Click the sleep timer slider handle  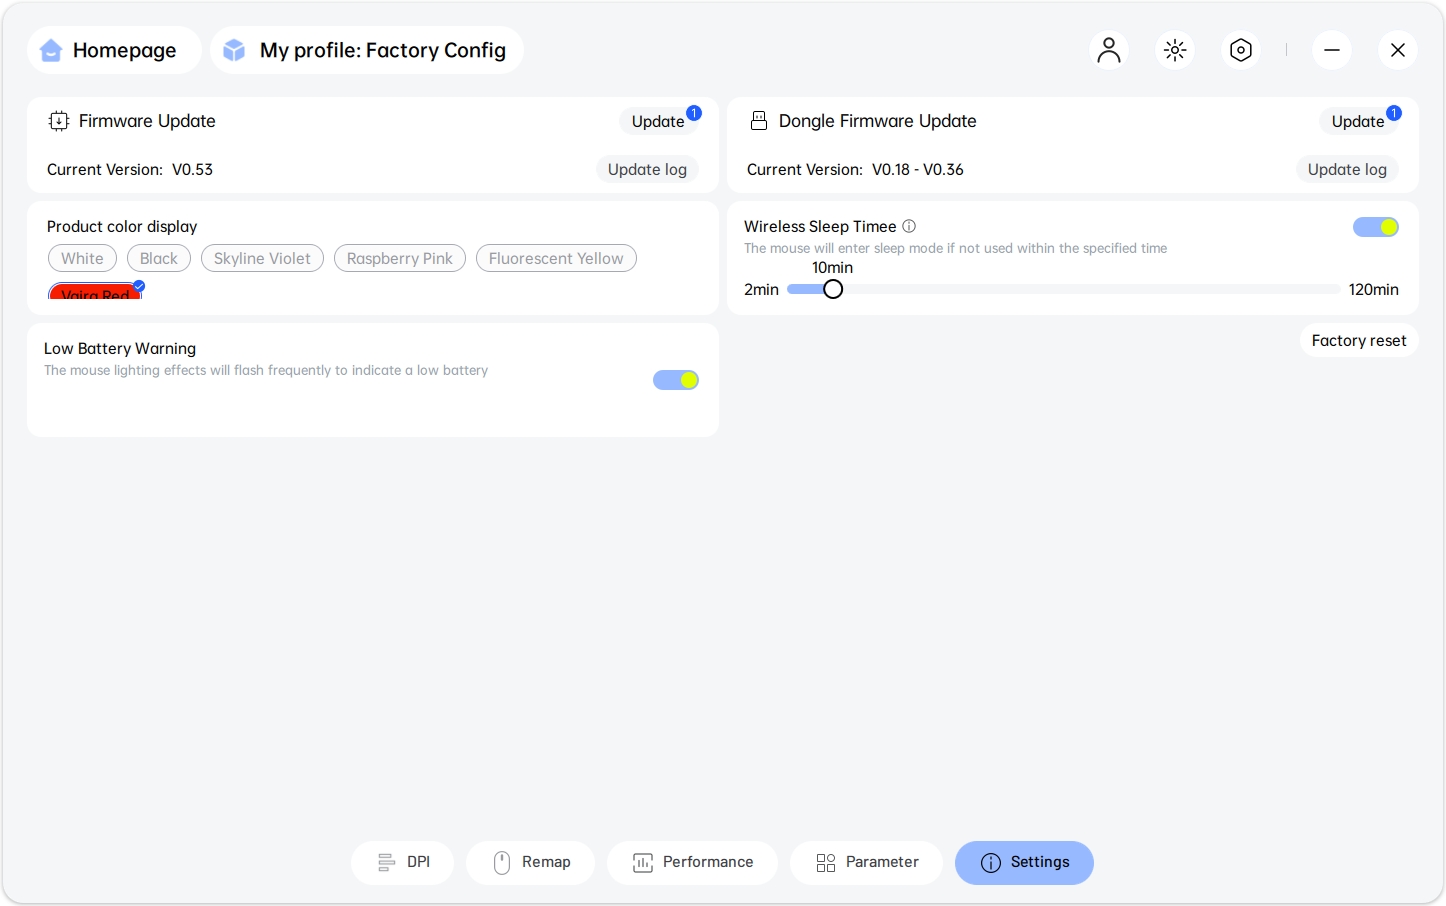point(833,289)
